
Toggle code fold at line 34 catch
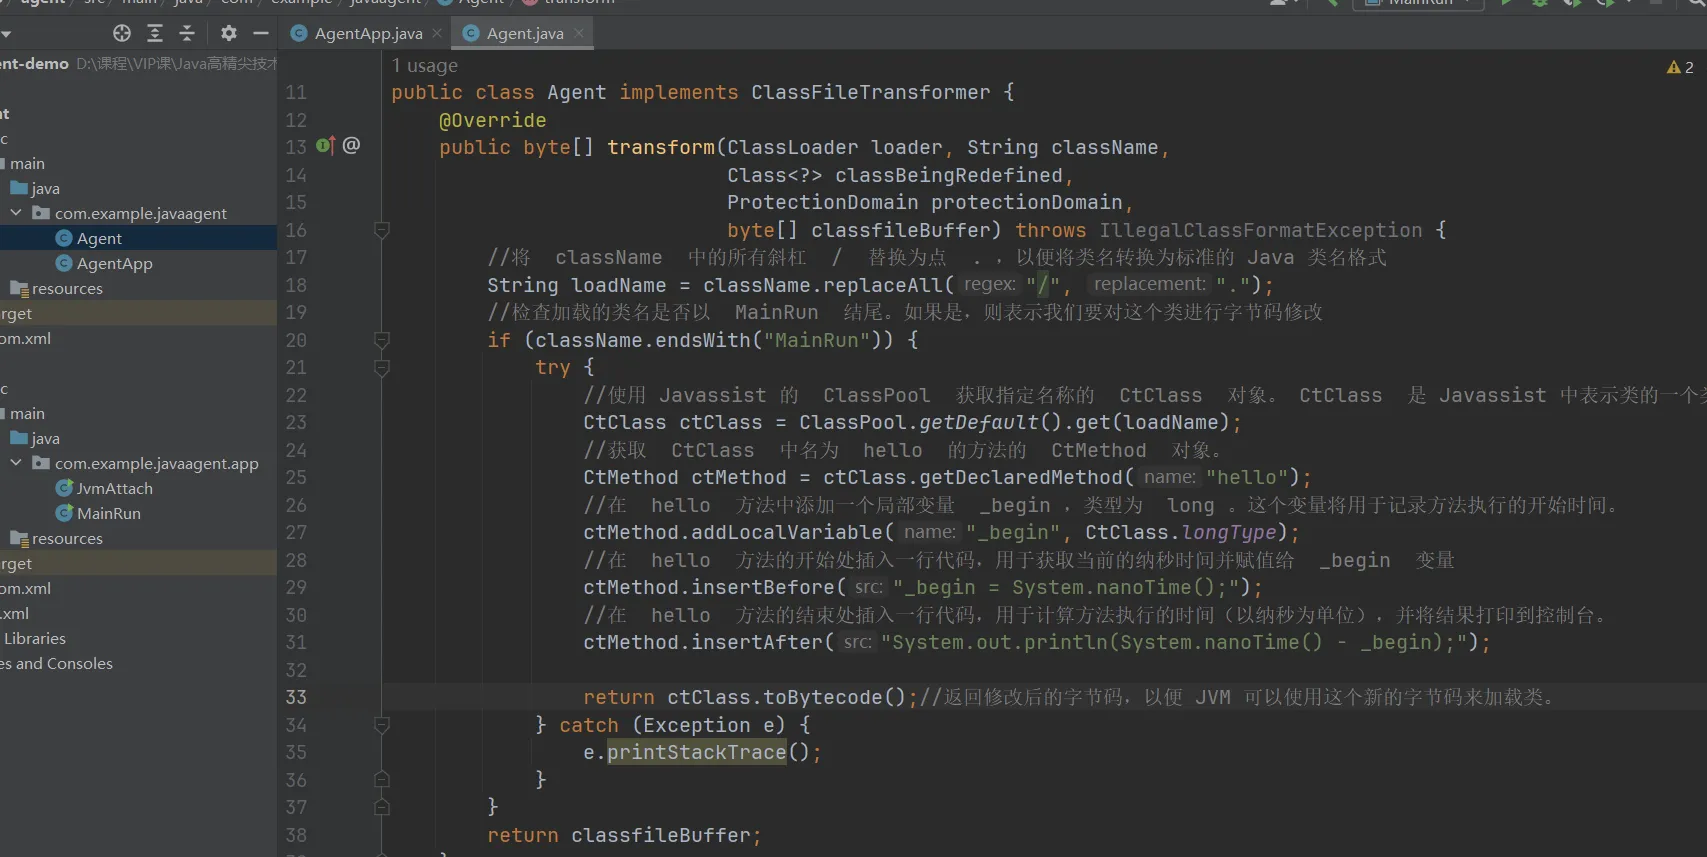[381, 725]
